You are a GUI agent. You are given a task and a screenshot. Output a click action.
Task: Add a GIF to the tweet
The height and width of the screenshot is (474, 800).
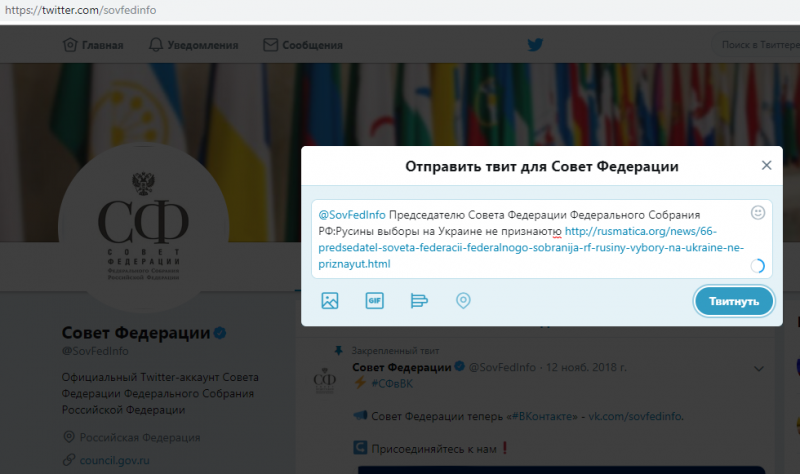(x=374, y=301)
